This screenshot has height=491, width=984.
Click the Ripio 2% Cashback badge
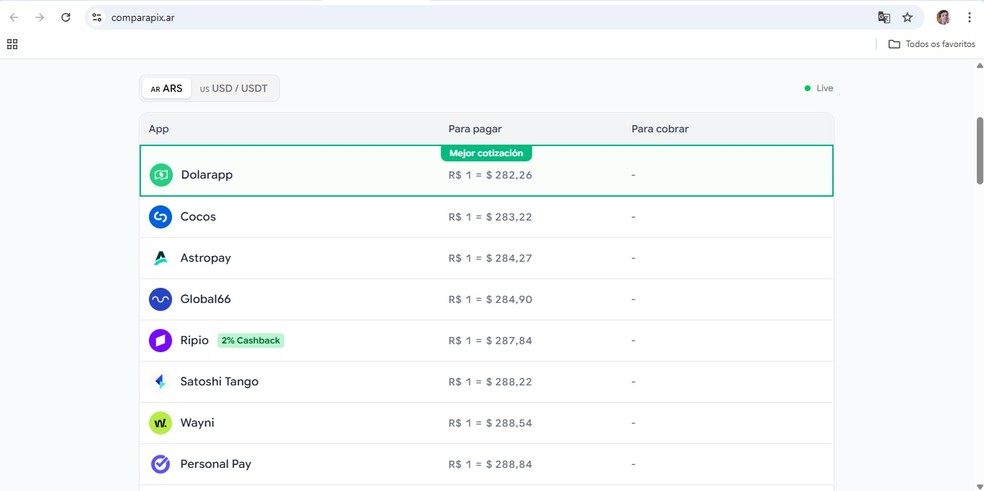click(x=251, y=341)
